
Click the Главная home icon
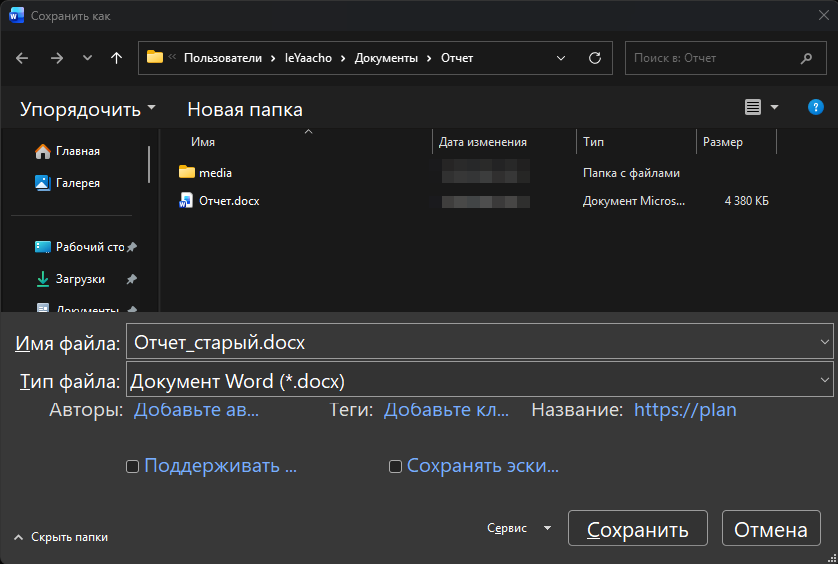click(x=43, y=151)
